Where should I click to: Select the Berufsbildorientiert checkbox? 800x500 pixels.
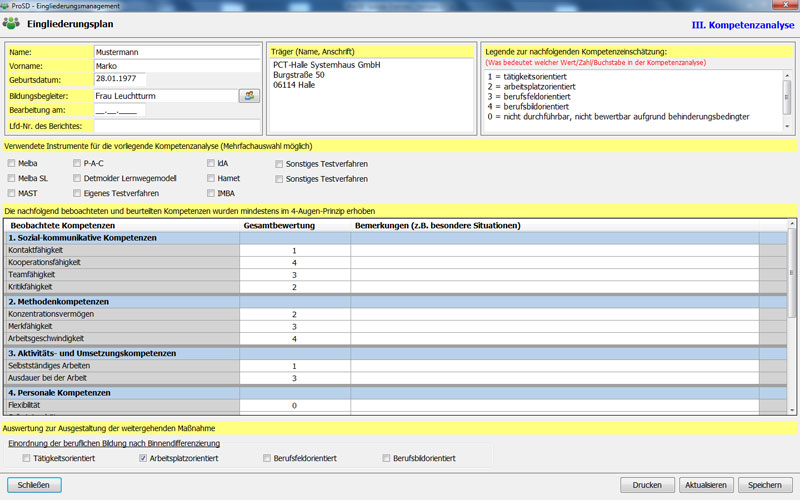tap(387, 458)
